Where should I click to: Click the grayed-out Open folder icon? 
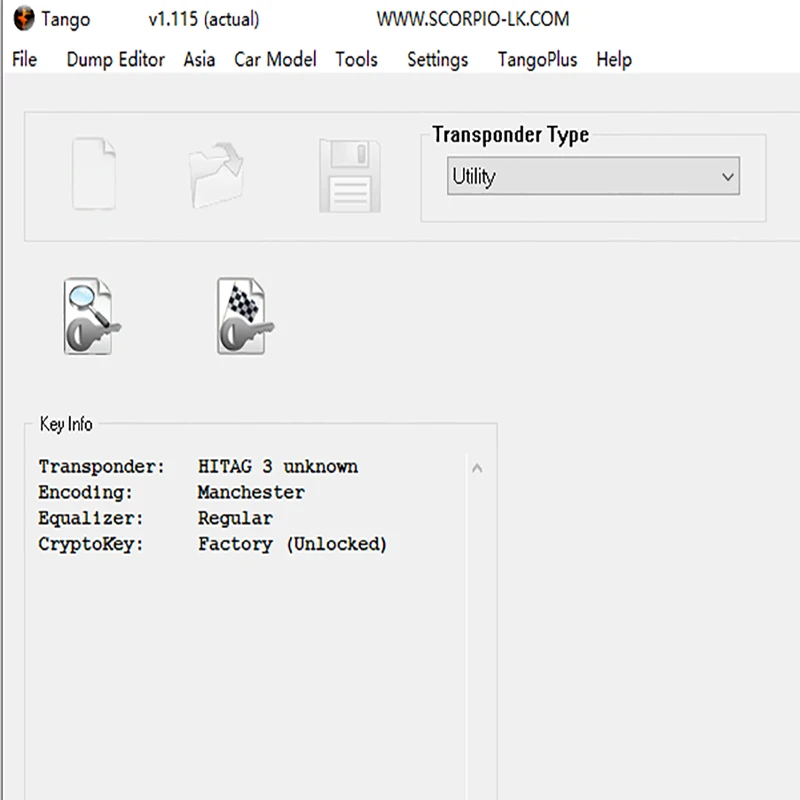point(217,175)
